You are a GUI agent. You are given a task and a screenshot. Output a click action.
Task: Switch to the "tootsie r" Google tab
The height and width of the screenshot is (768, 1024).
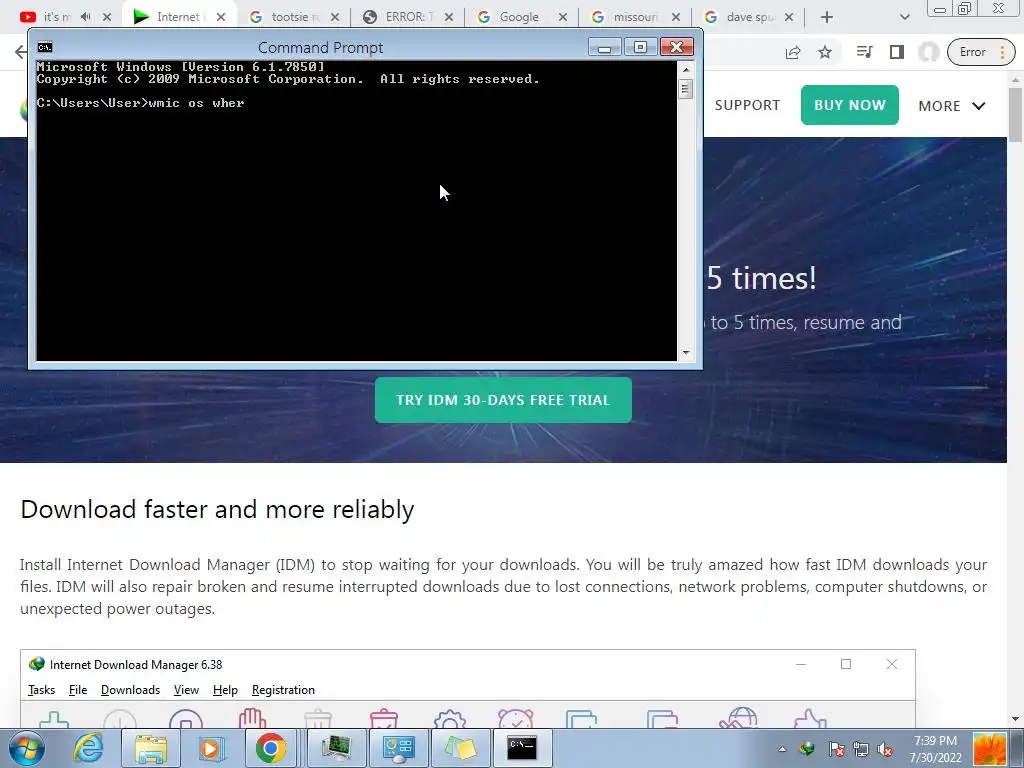coord(287,17)
